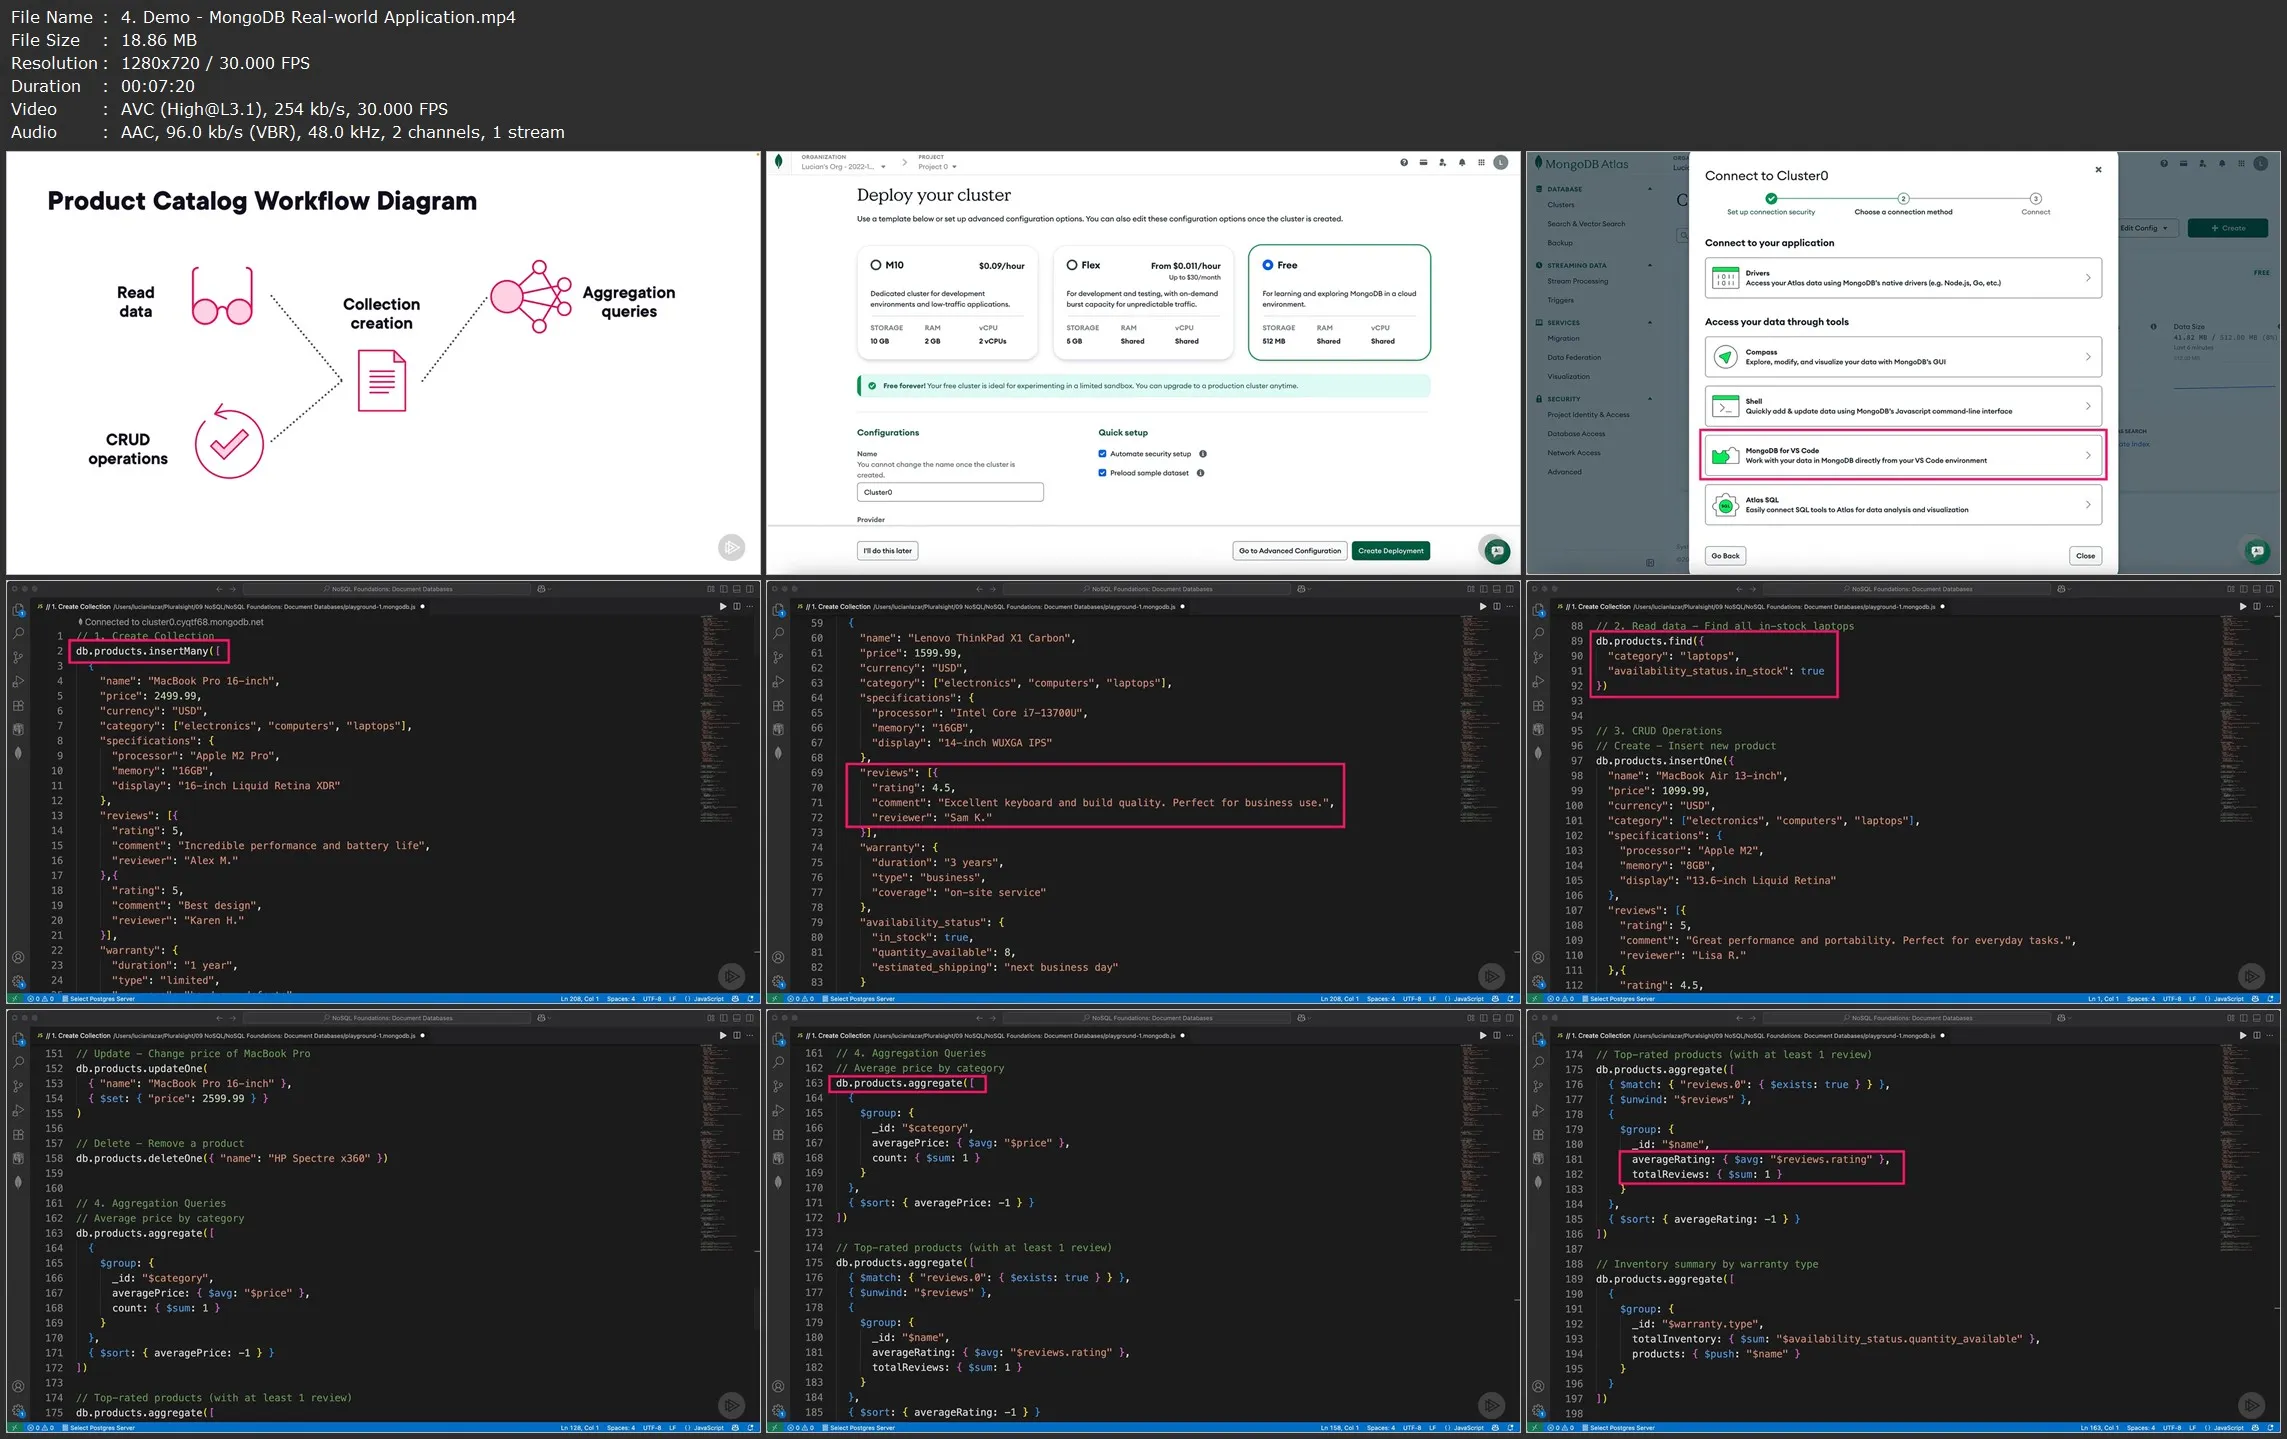
Task: Go back with the arrow in insertMany frame title bar
Action: [x=219, y=589]
